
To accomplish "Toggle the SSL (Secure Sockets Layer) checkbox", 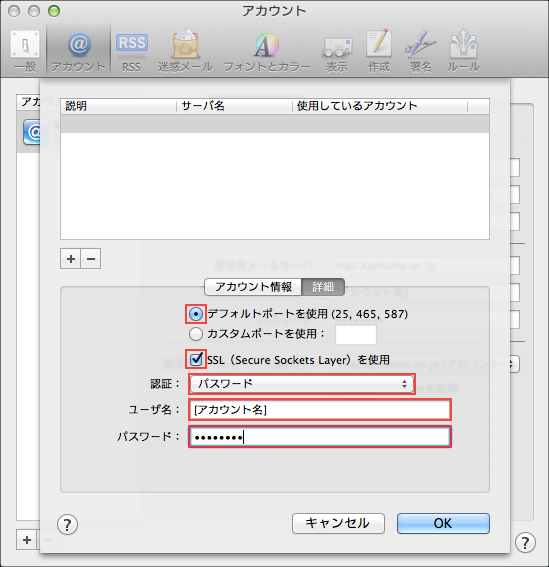I will (x=196, y=359).
